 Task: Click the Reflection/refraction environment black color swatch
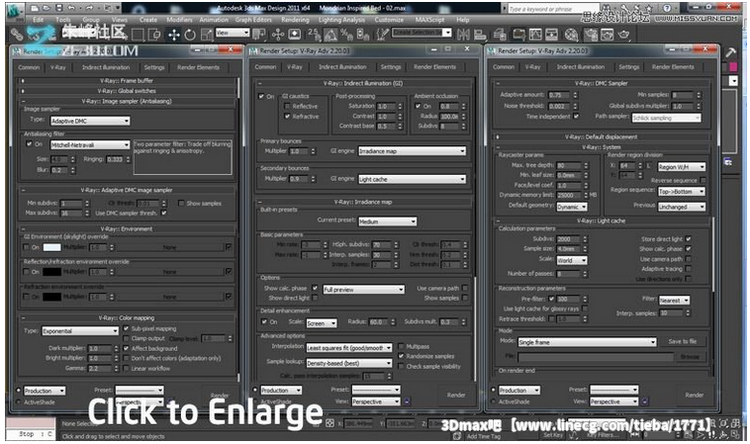[x=52, y=272]
